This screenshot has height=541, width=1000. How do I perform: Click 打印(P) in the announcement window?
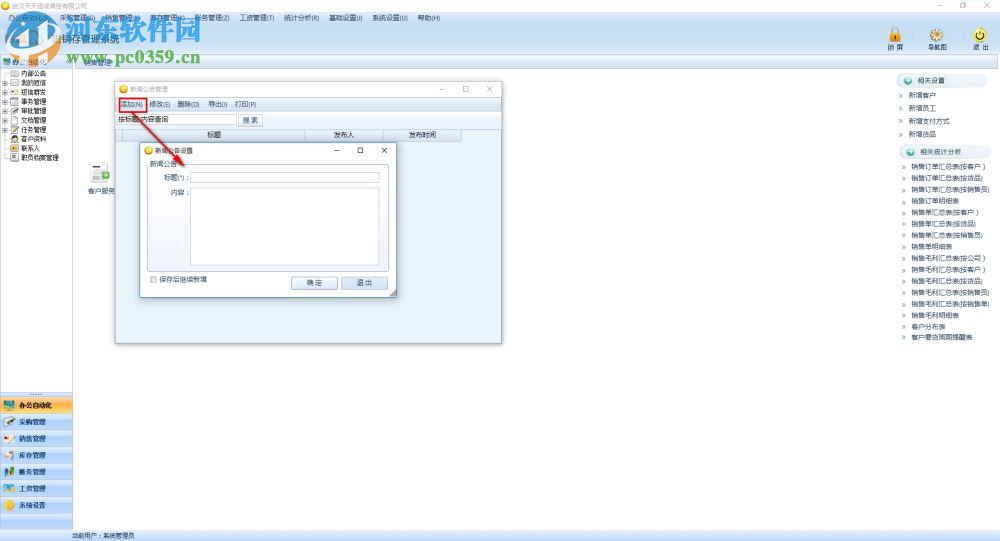246,104
